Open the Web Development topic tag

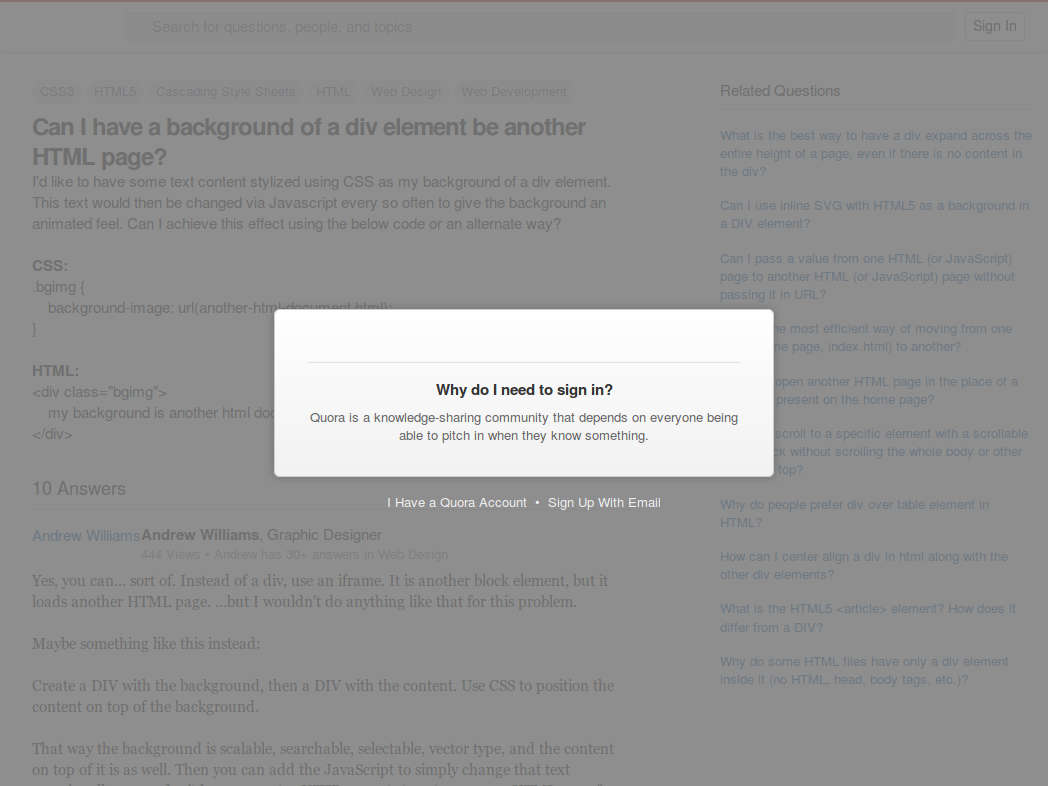pyautogui.click(x=514, y=92)
